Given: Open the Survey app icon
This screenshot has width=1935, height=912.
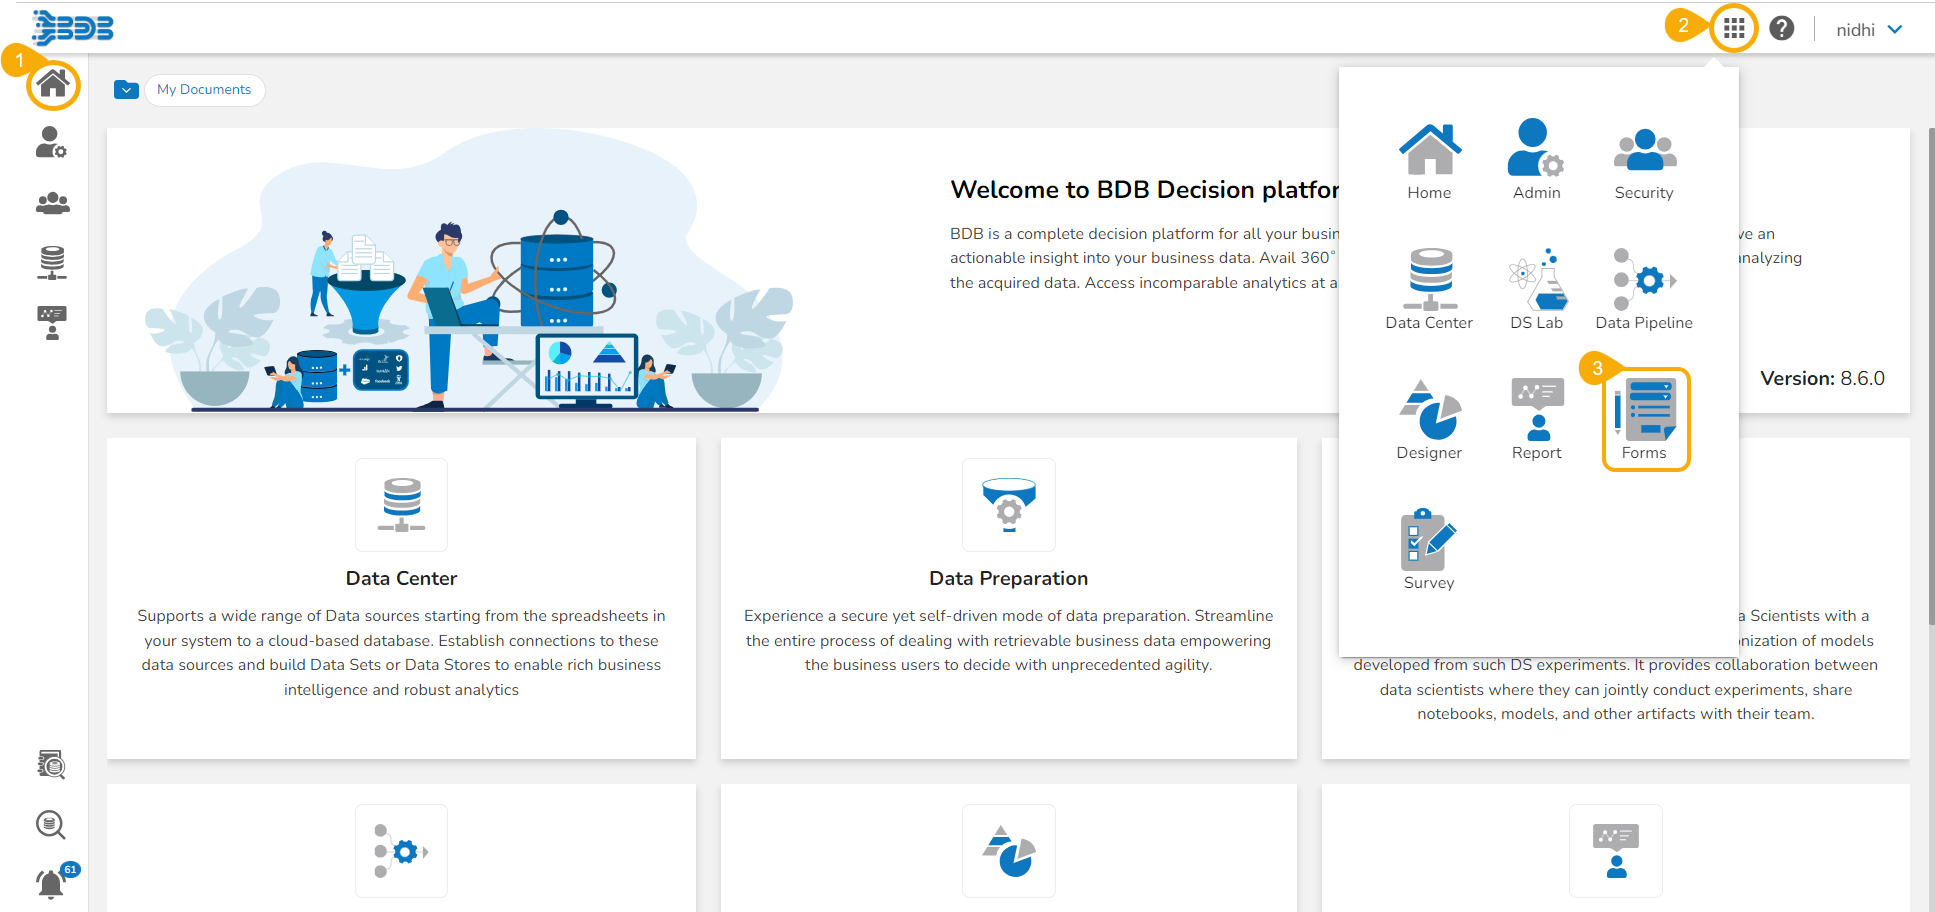Looking at the screenshot, I should click(1428, 550).
